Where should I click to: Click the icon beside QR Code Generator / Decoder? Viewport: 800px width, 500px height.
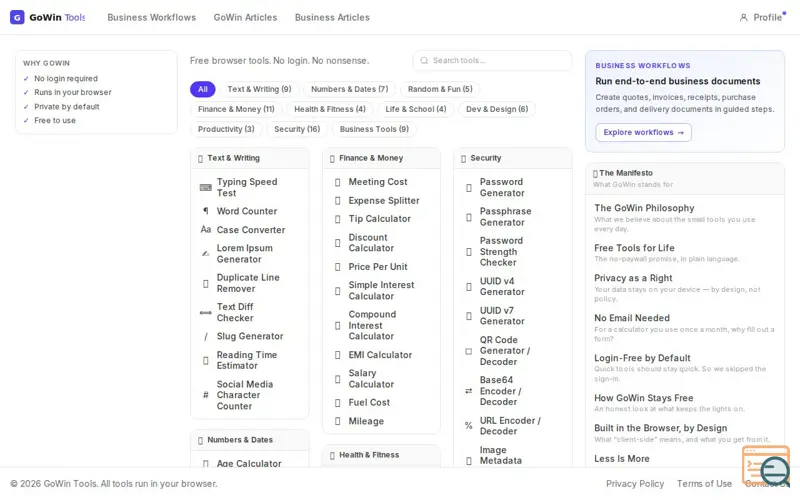tap(468, 351)
